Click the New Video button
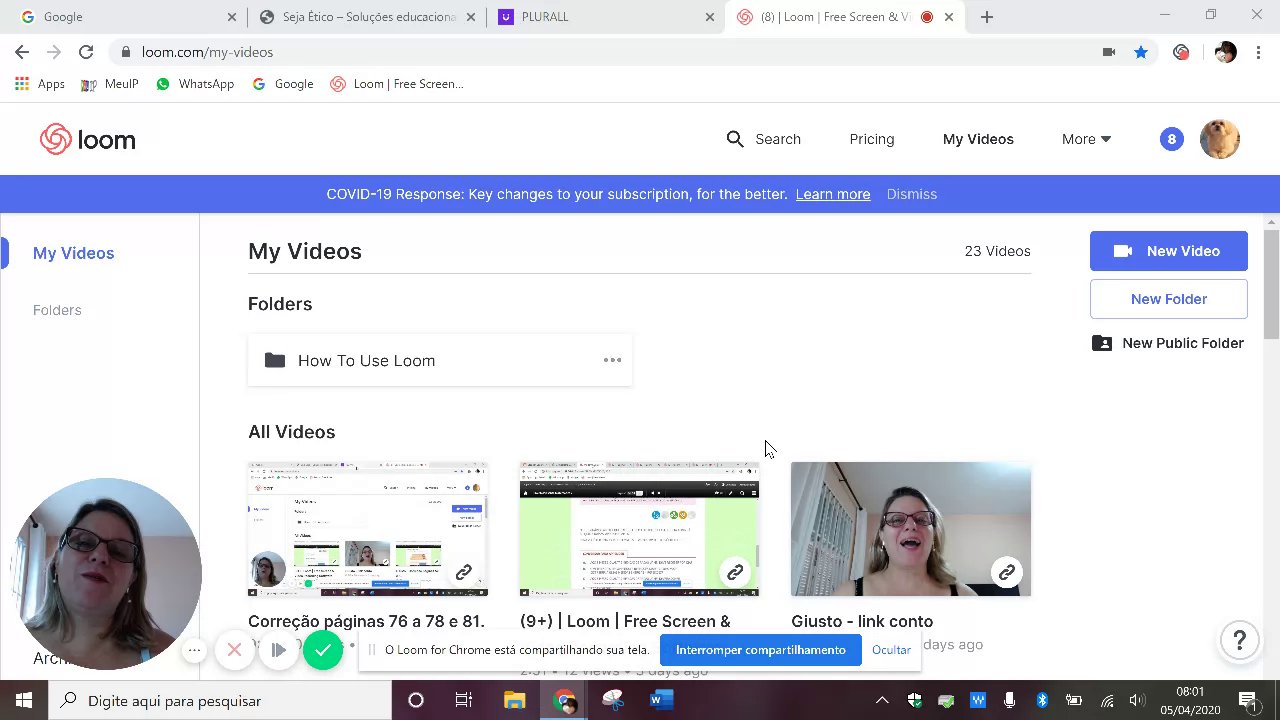This screenshot has width=1280, height=720. (x=1169, y=251)
